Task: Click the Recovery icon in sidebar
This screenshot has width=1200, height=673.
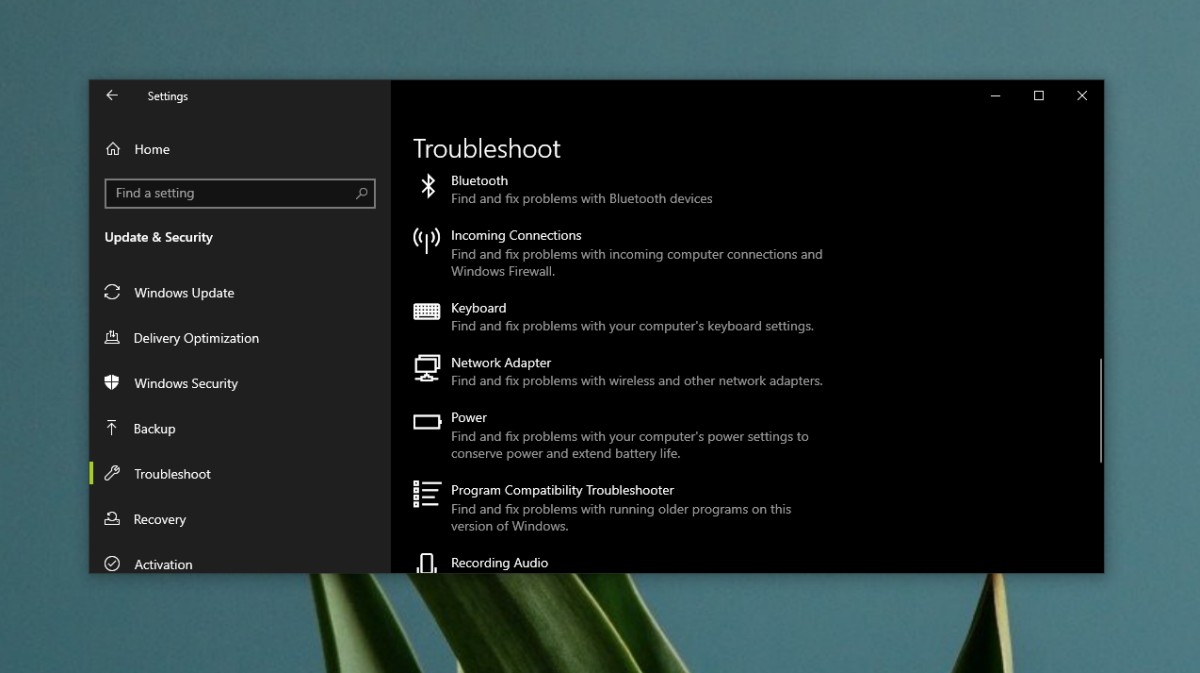Action: 112,519
